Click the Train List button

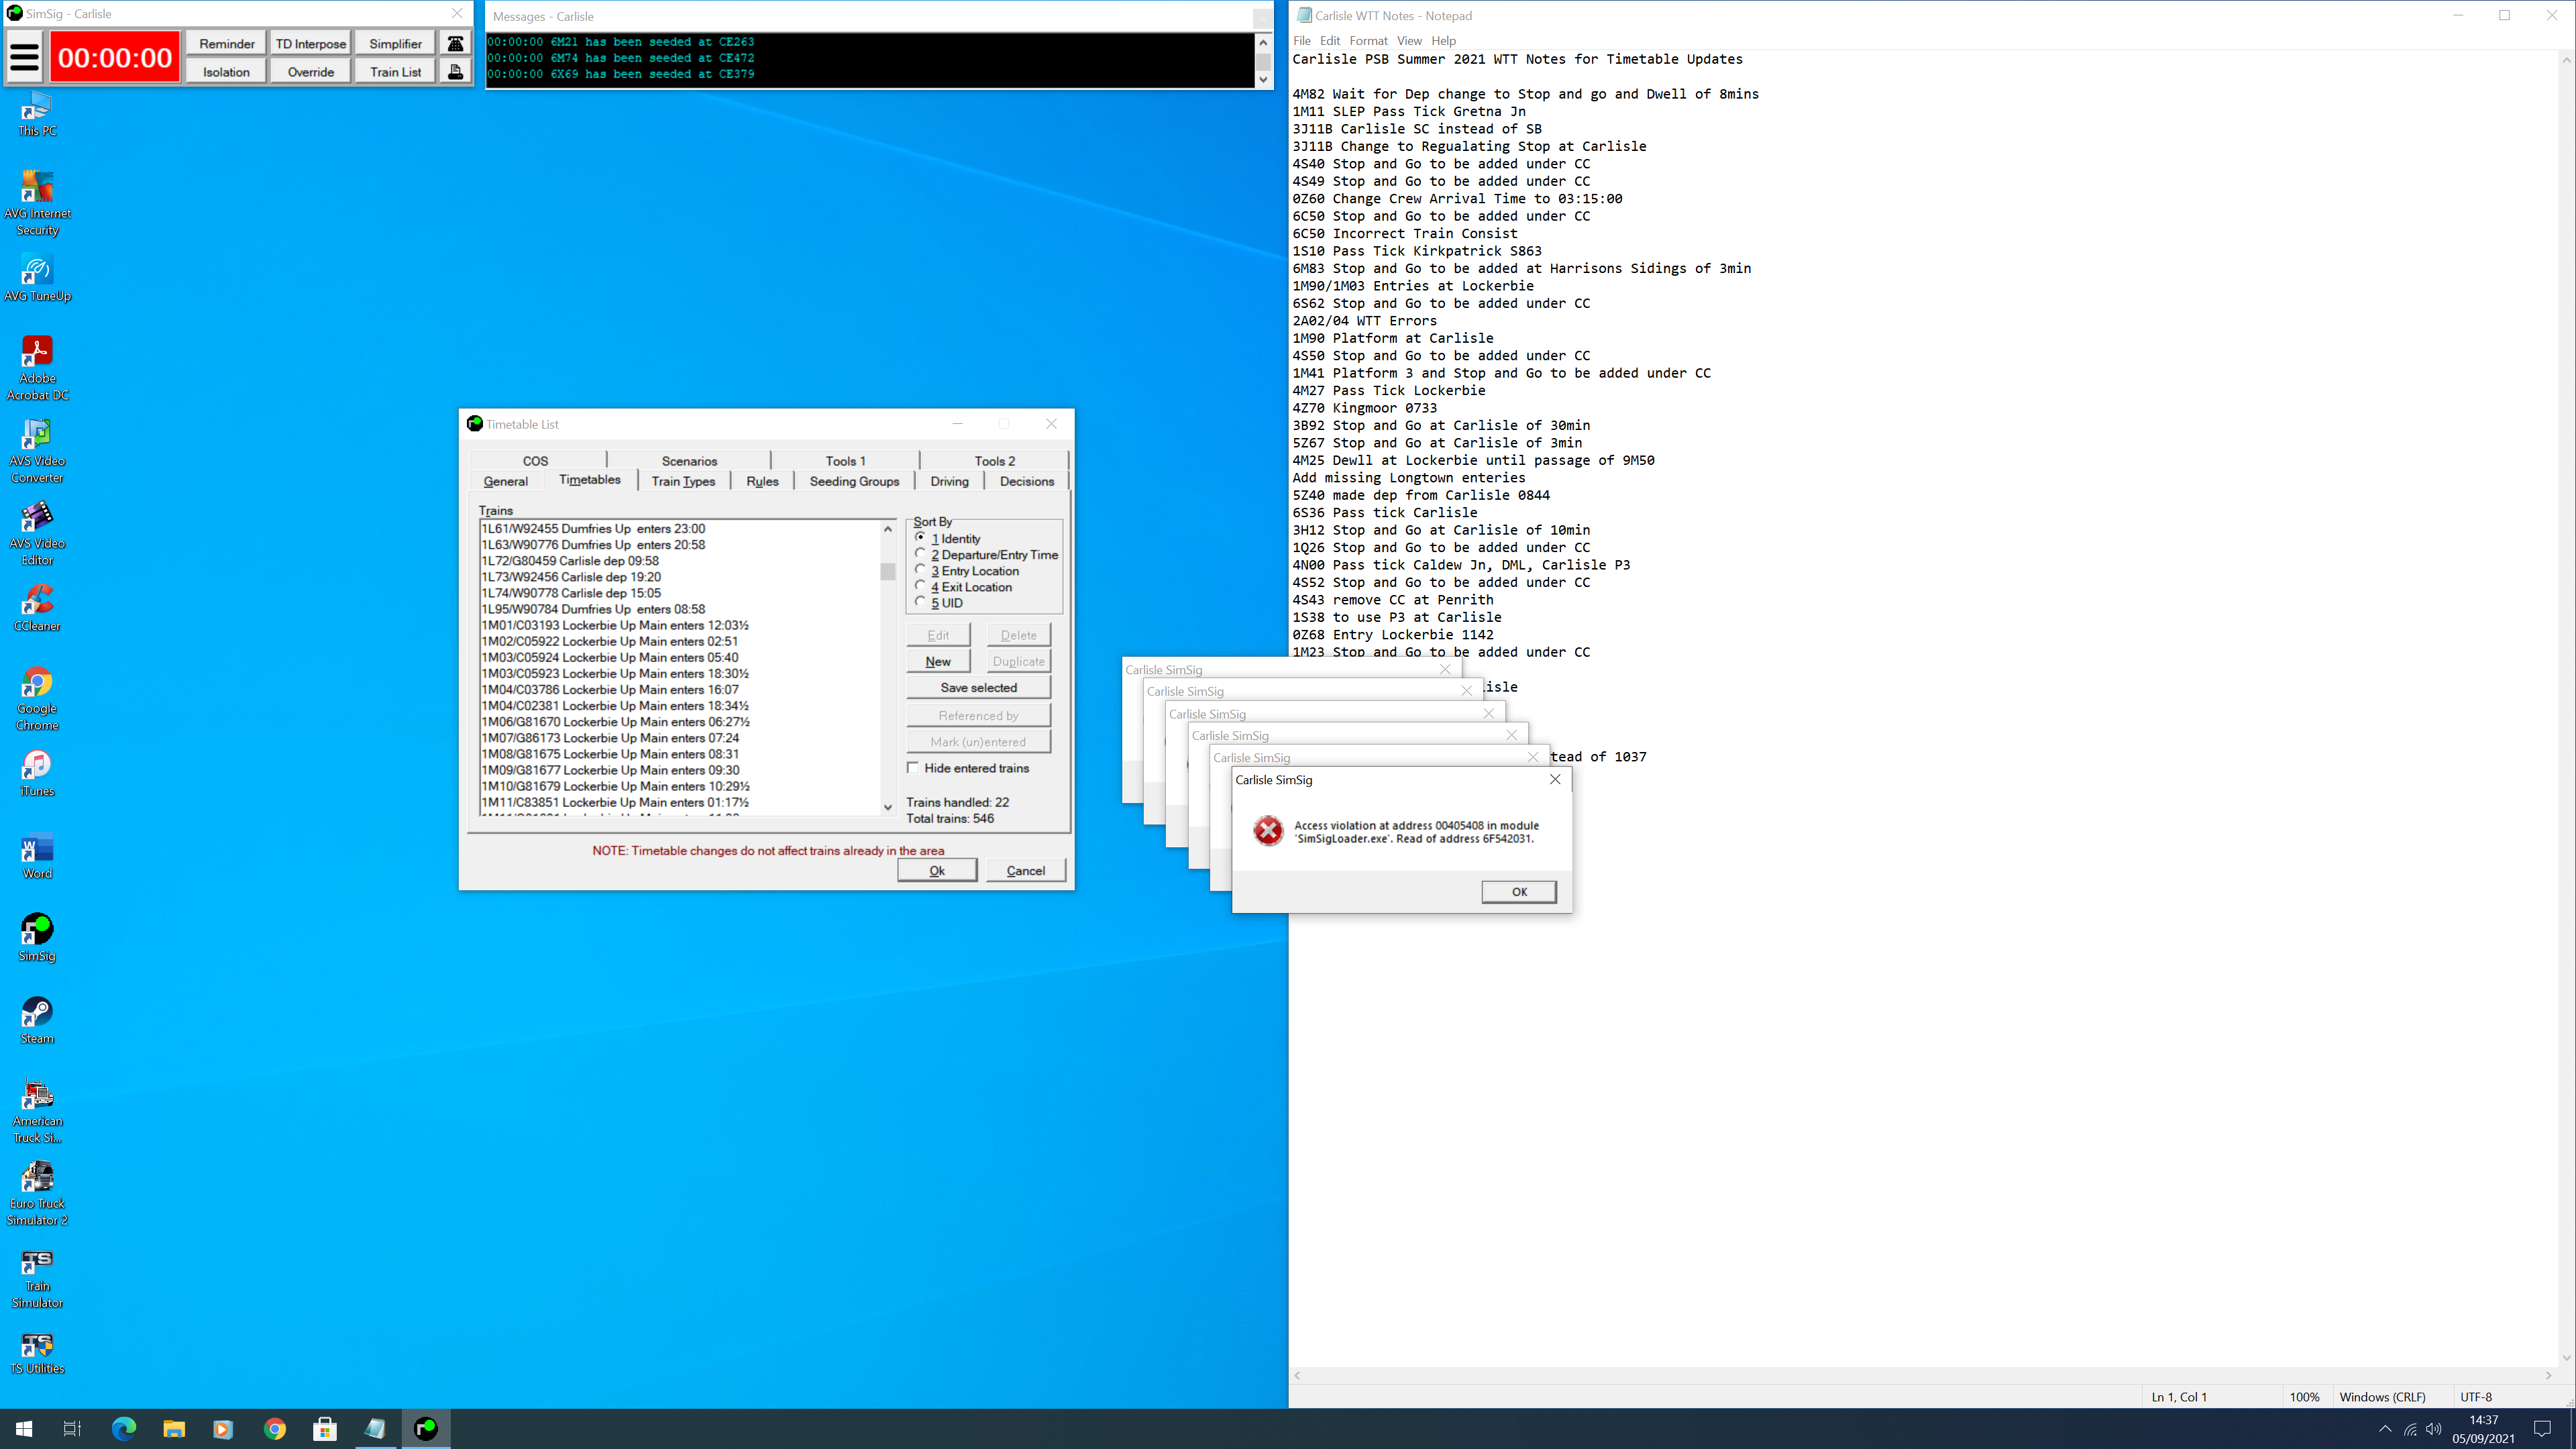point(395,71)
